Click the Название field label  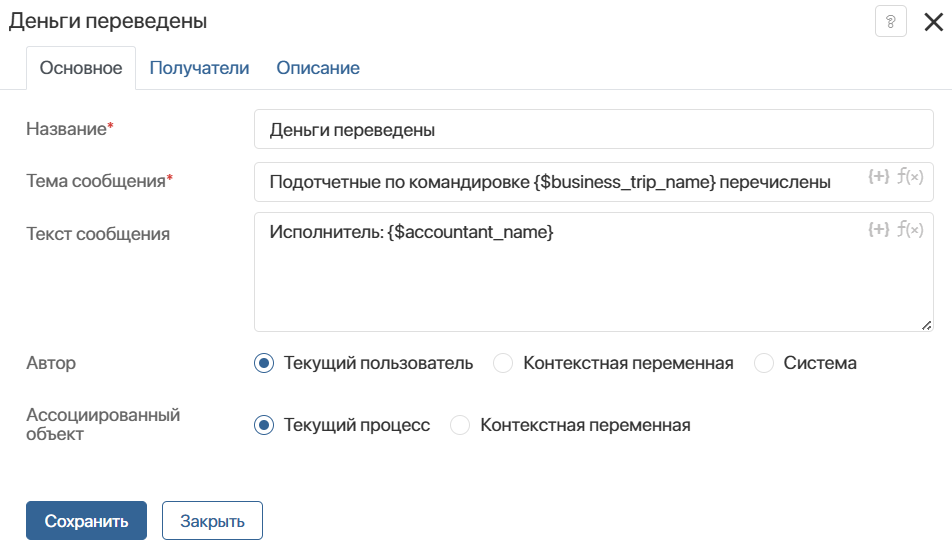coord(69,129)
